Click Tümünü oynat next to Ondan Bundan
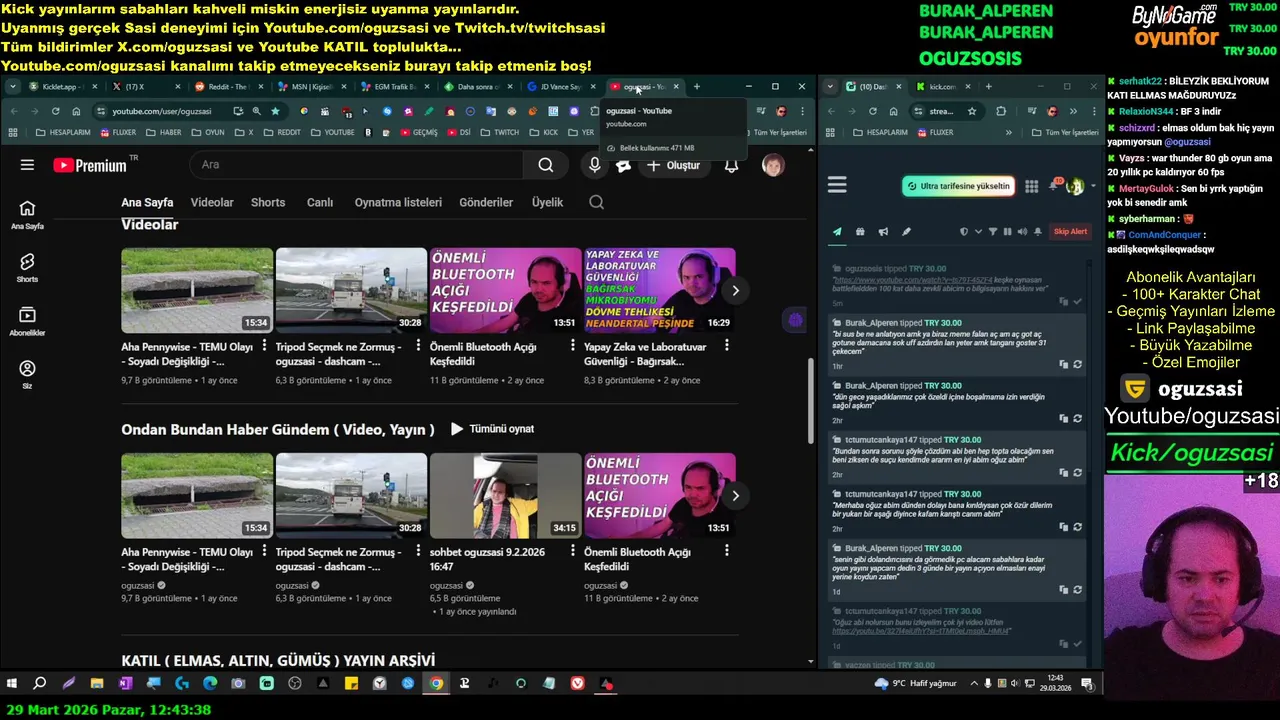 tap(492, 429)
